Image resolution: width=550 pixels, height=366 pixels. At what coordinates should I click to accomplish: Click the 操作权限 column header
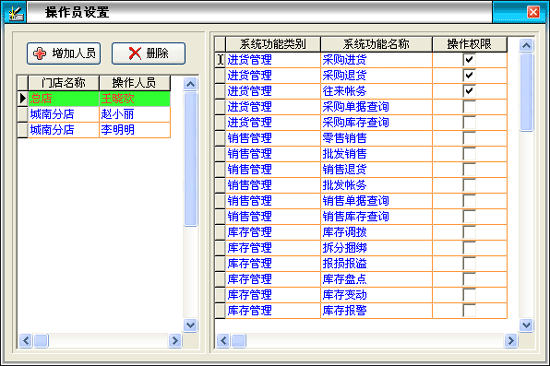[469, 44]
